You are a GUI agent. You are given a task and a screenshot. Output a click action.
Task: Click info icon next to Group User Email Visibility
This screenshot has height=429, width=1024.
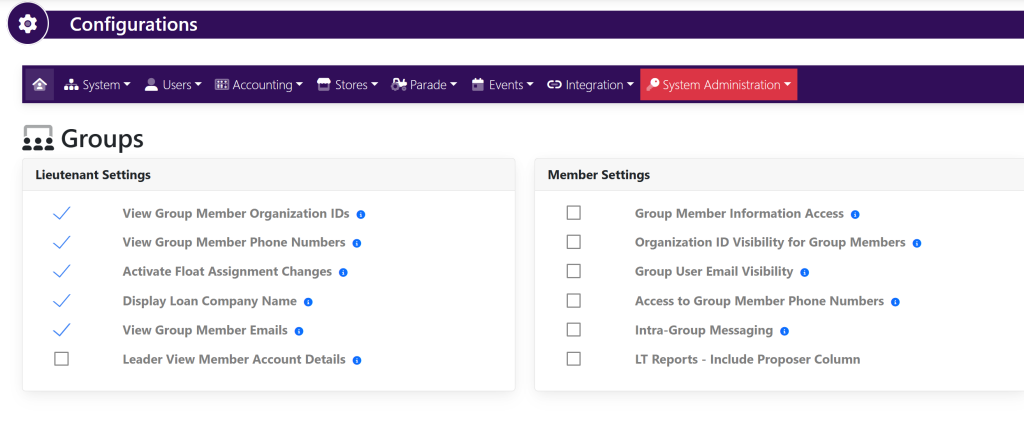[x=804, y=272]
